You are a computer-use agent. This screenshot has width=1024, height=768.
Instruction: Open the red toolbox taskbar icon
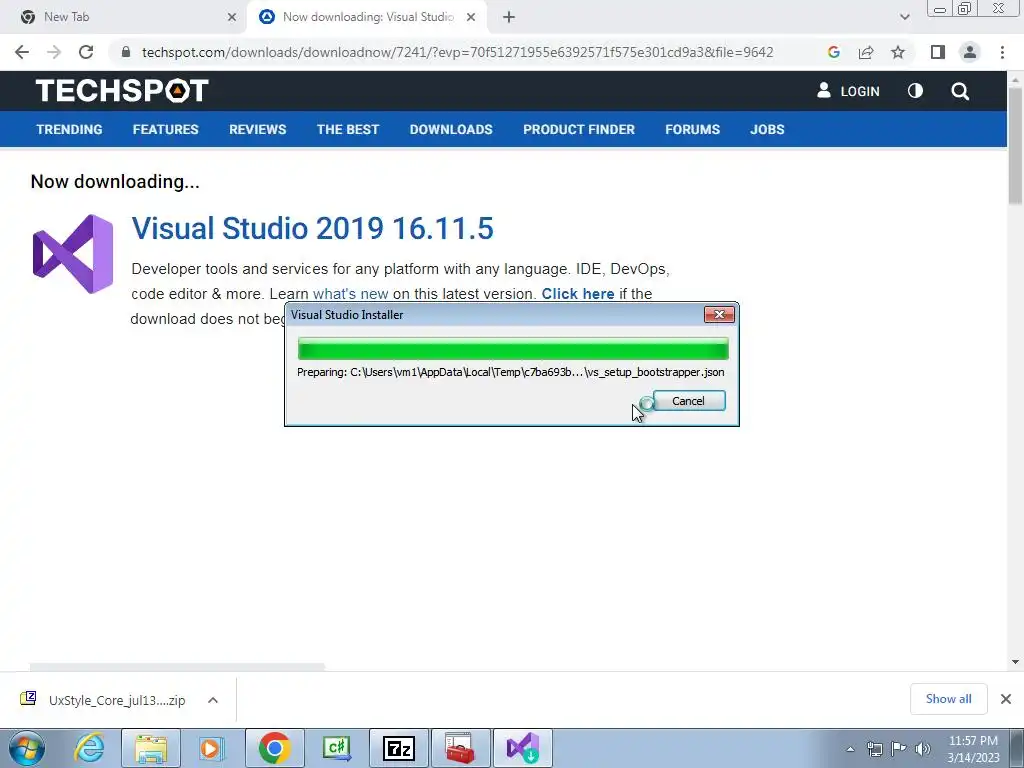click(460, 748)
